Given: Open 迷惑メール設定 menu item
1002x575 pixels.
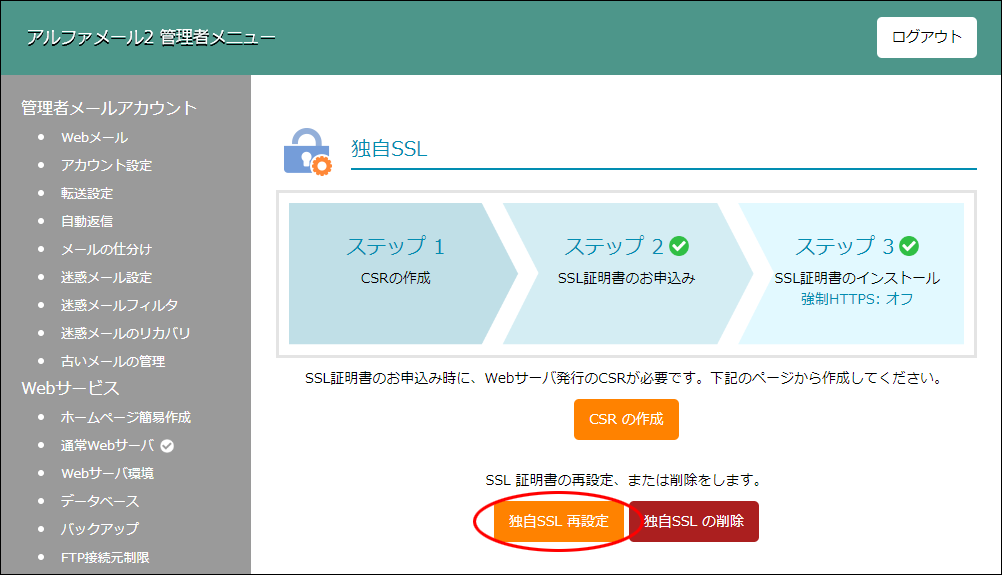Looking at the screenshot, I should click(107, 277).
